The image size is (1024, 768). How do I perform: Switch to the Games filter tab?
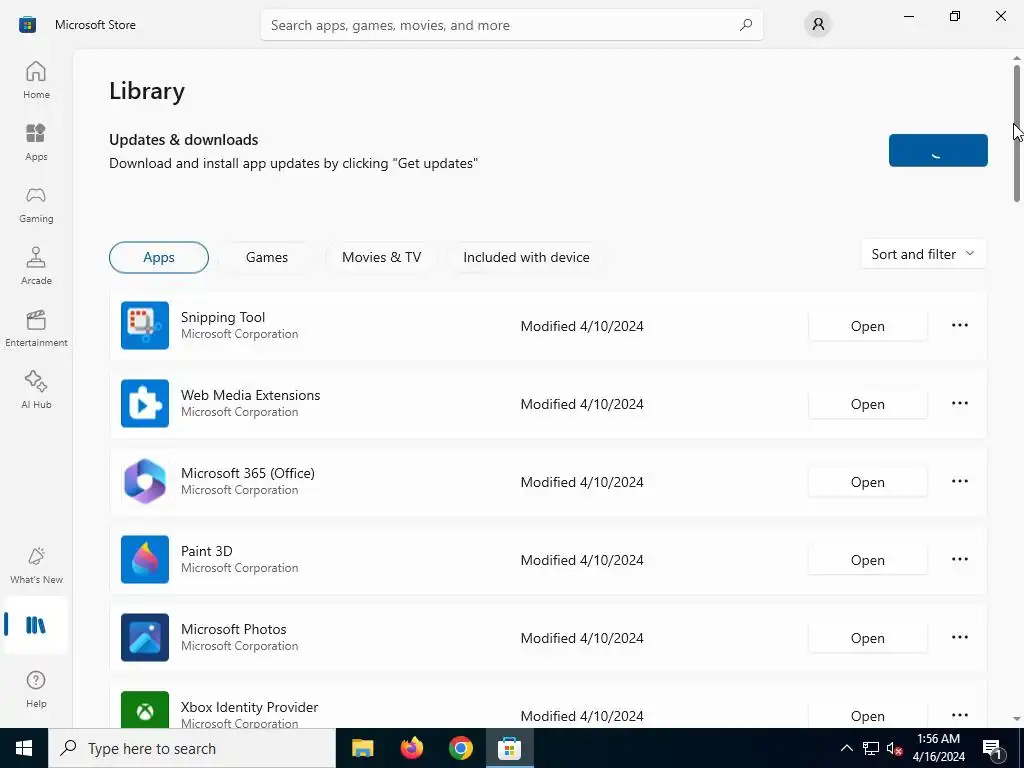[x=266, y=257]
